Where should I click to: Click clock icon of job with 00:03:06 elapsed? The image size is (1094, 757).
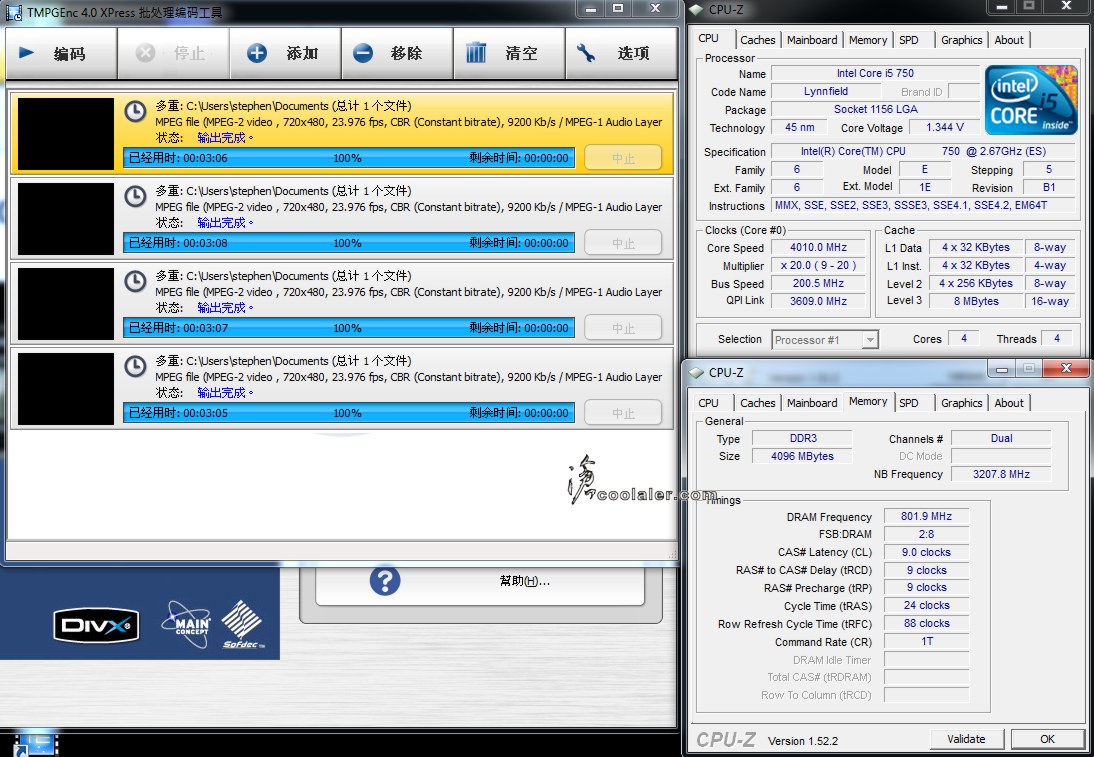click(135, 111)
